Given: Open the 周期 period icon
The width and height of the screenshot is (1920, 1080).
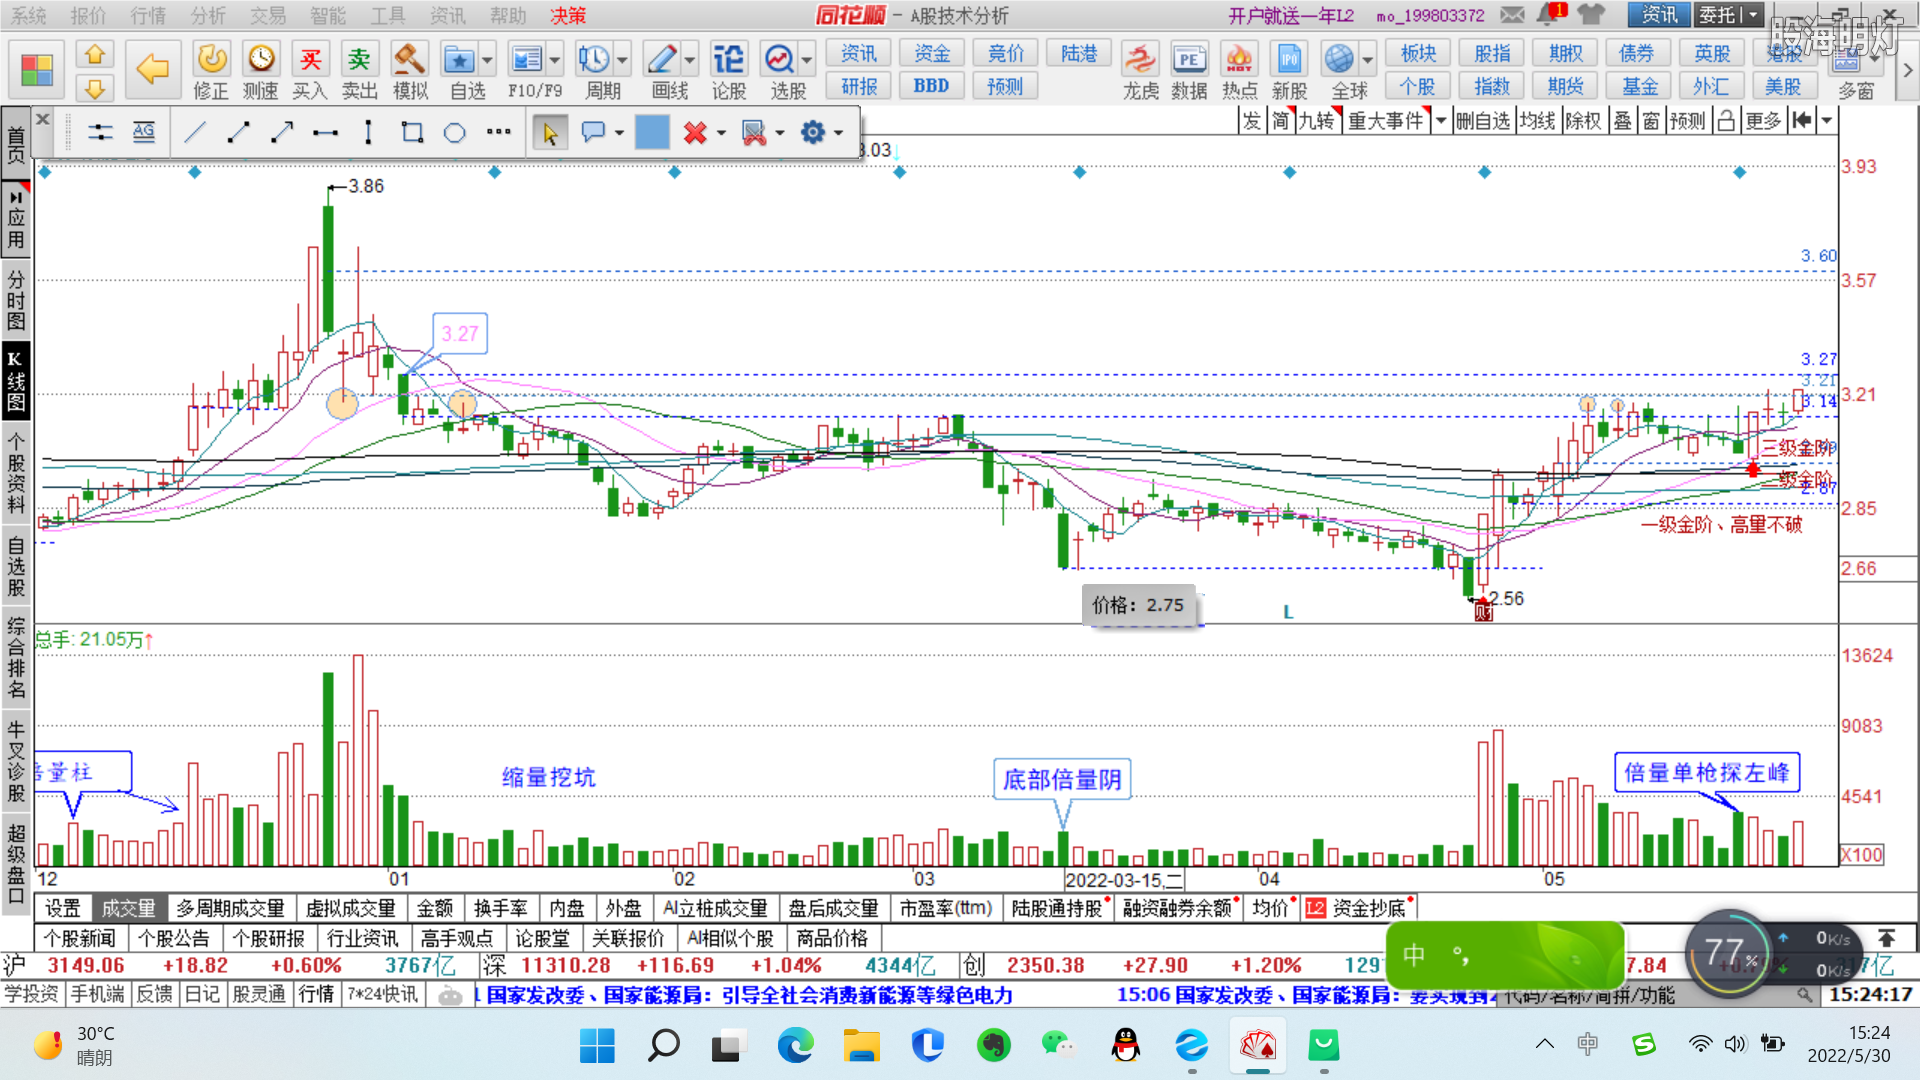Looking at the screenshot, I should point(594,59).
